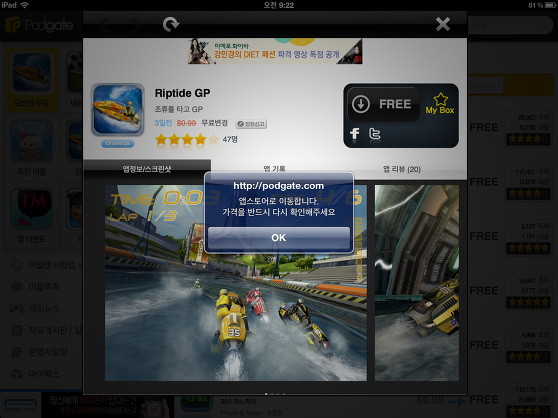Go forward with the right arrow
Screen dimensions: 558x418
[x=136, y=25]
